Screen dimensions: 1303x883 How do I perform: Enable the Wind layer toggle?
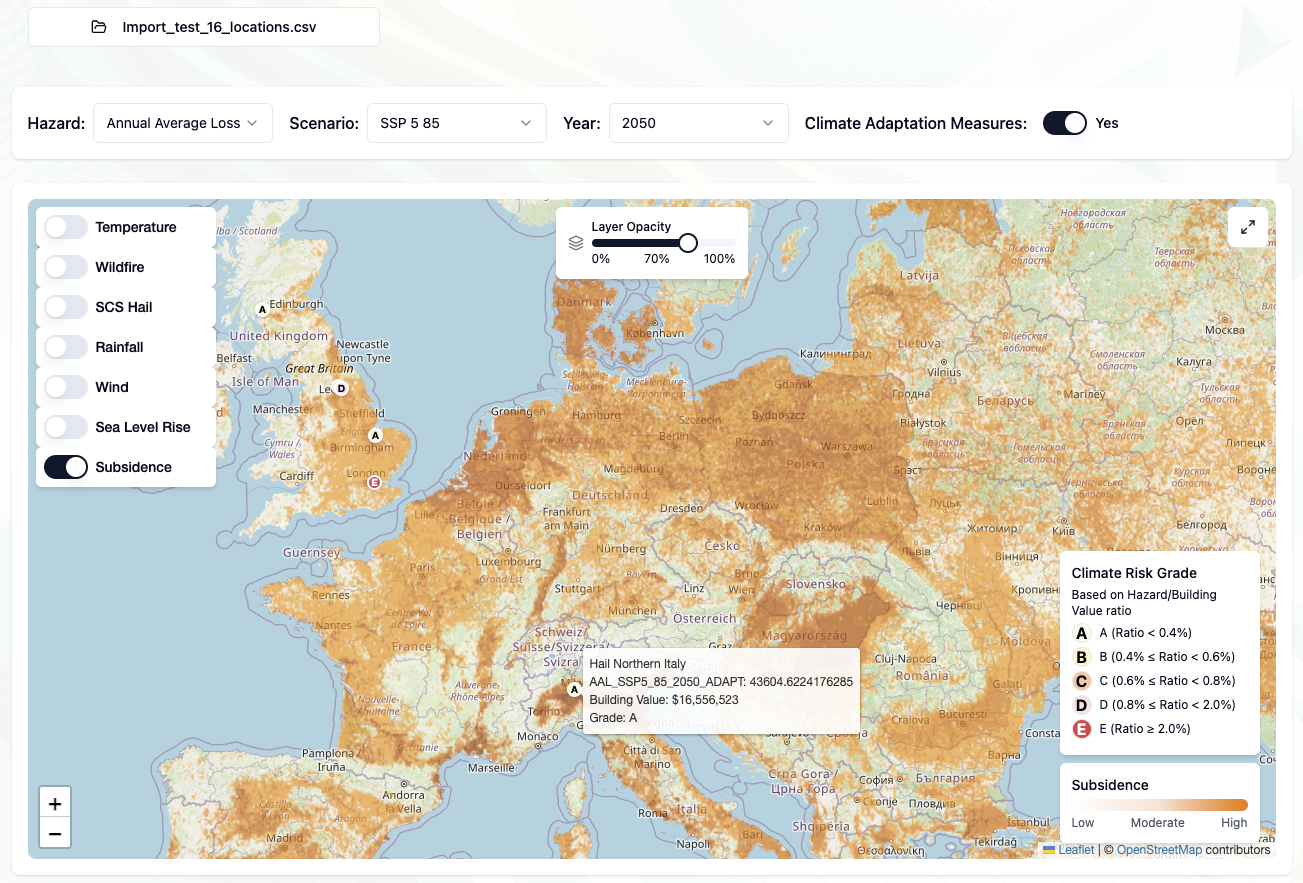click(x=66, y=387)
